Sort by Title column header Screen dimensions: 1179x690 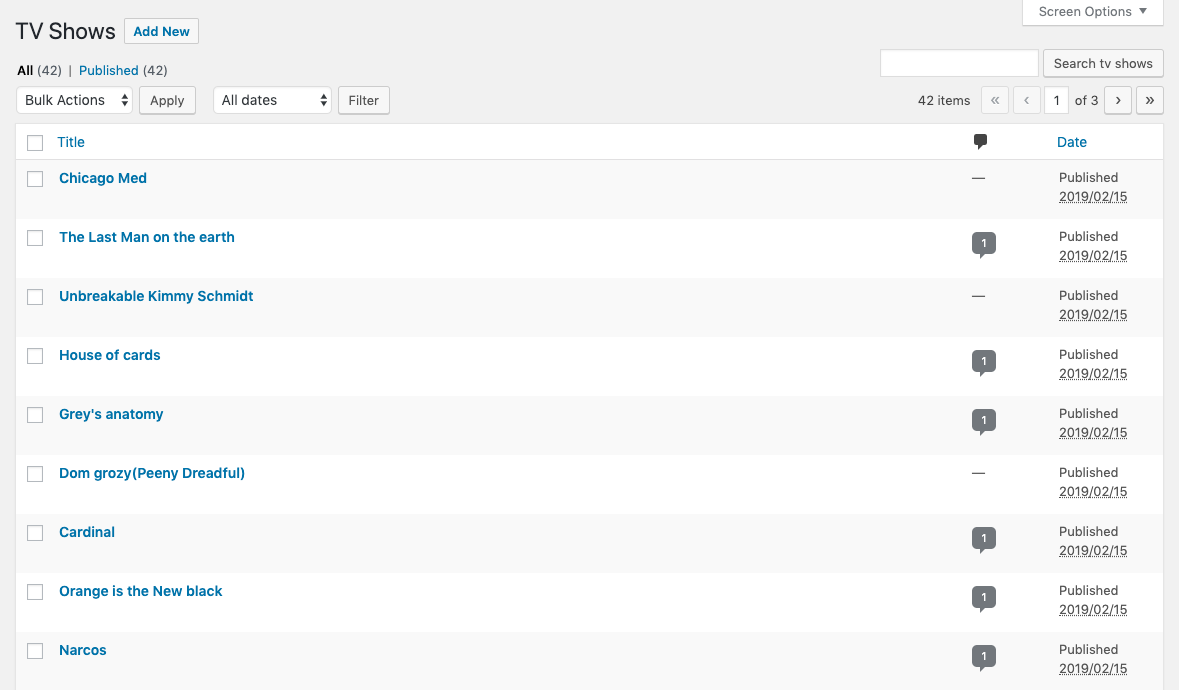pyautogui.click(x=71, y=142)
